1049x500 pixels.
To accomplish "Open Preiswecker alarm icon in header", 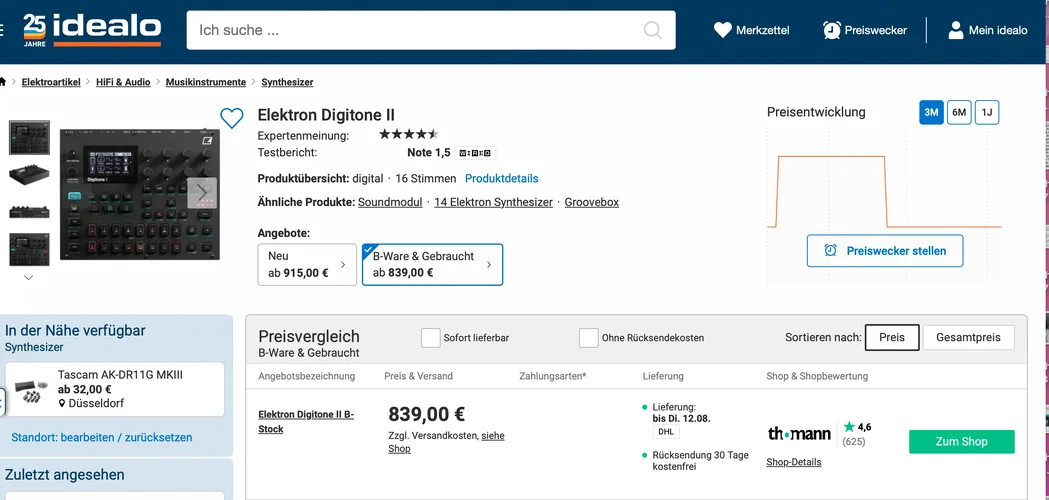I will [832, 30].
